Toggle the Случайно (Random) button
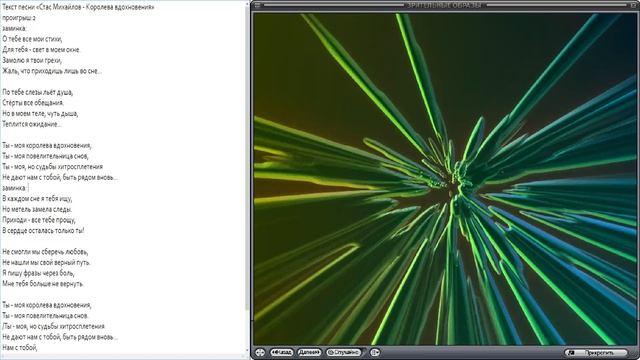Screen dimensions: 640x360 (x=344, y=352)
